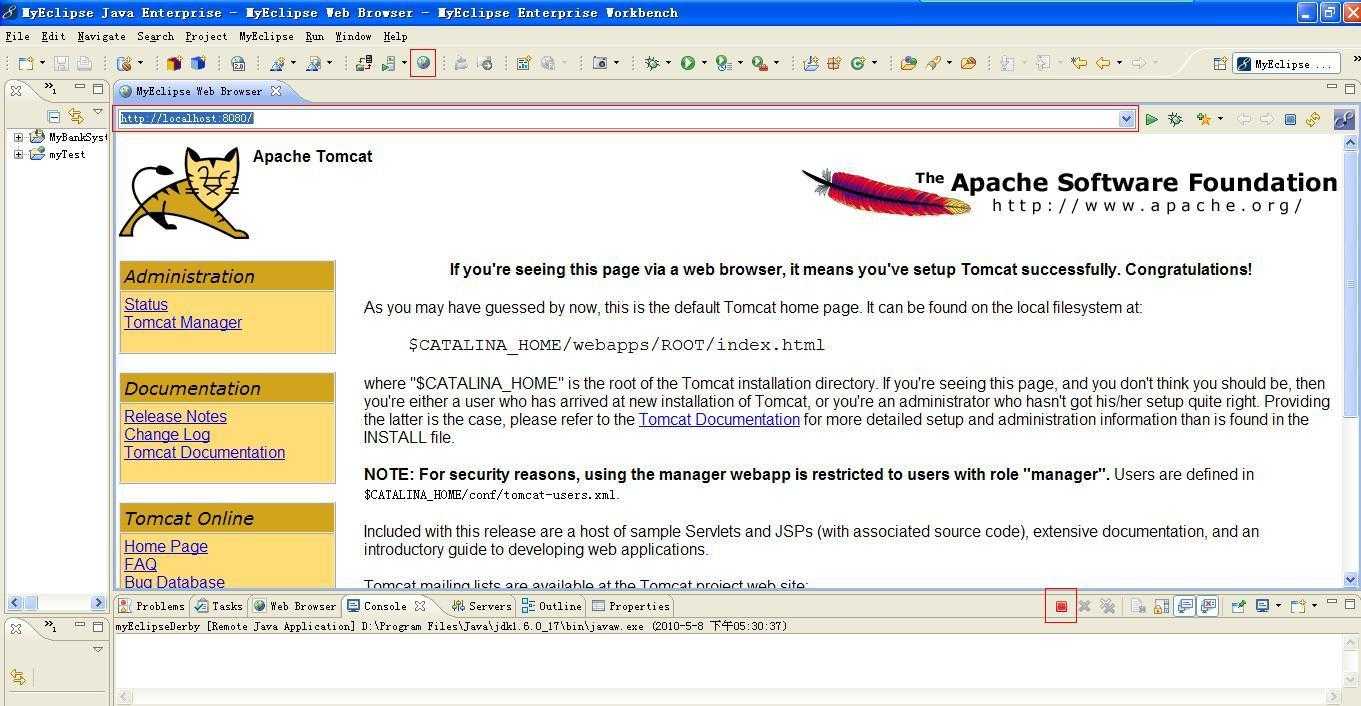
Task: Switch to the Outline tab
Action: (x=551, y=606)
